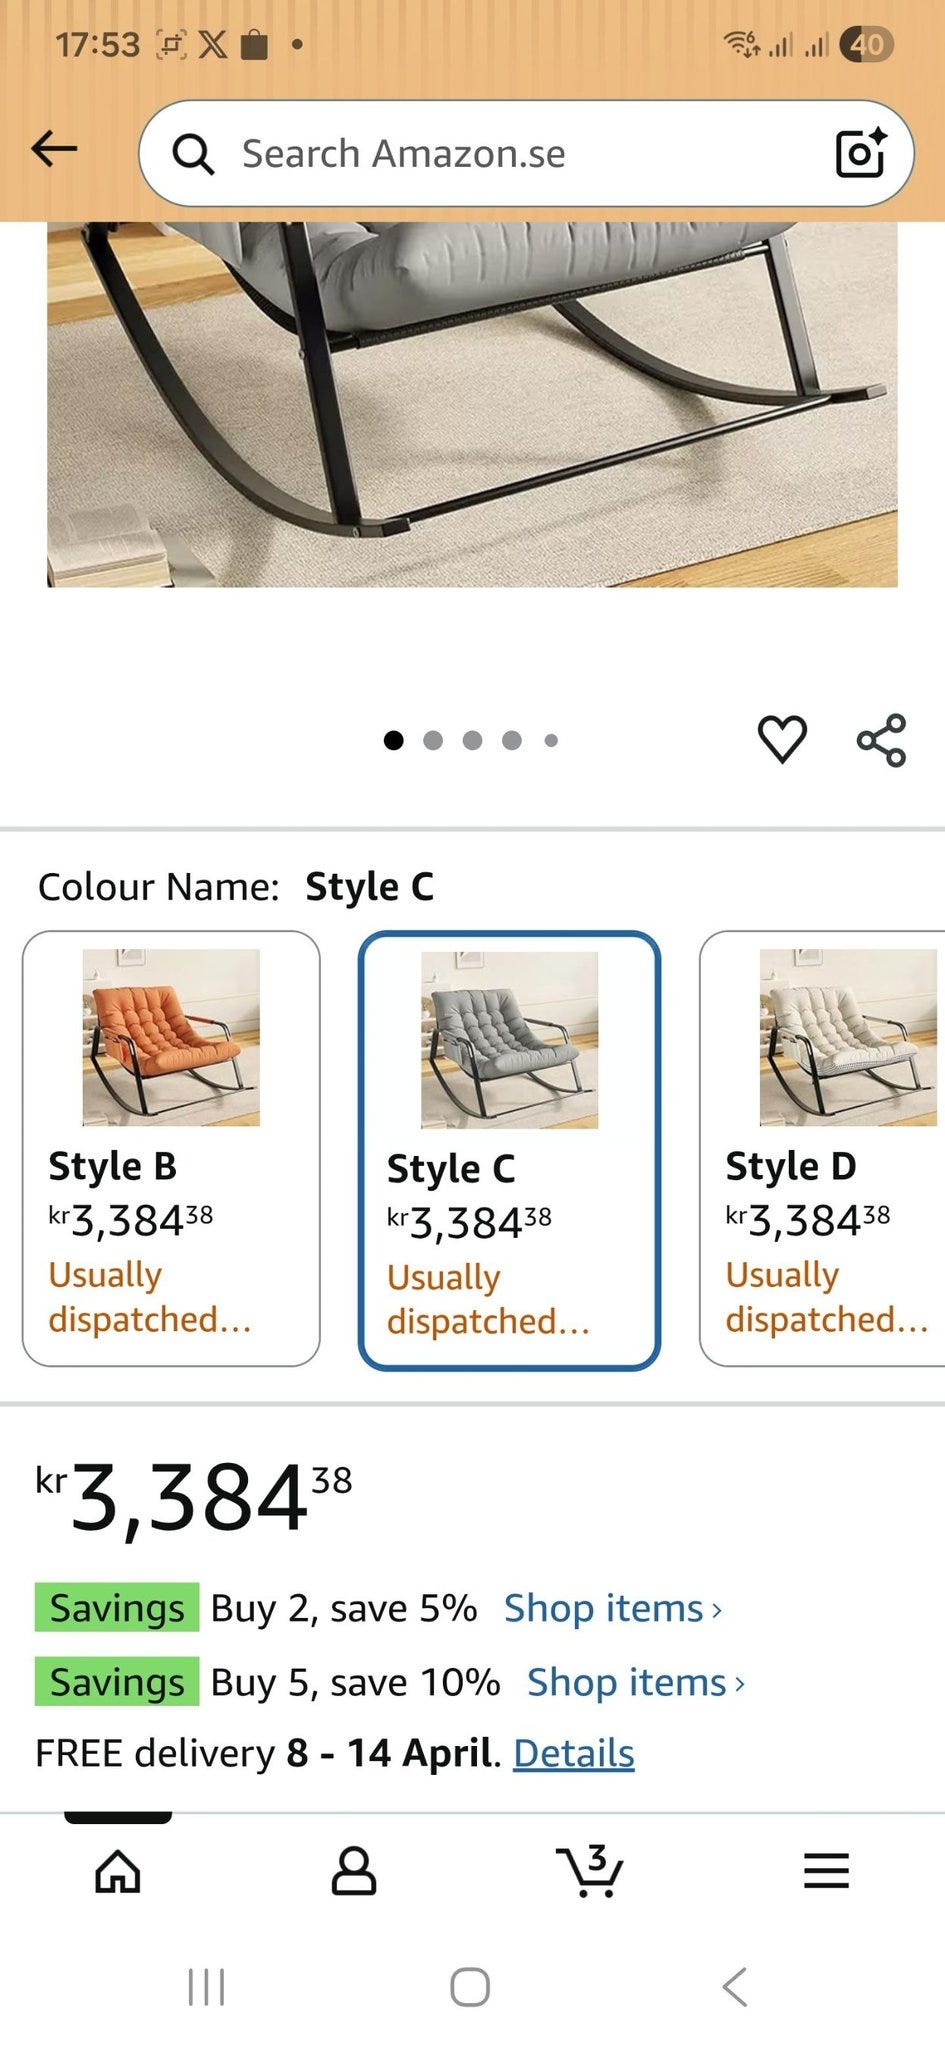Select Style B orange chair option

[171, 1148]
